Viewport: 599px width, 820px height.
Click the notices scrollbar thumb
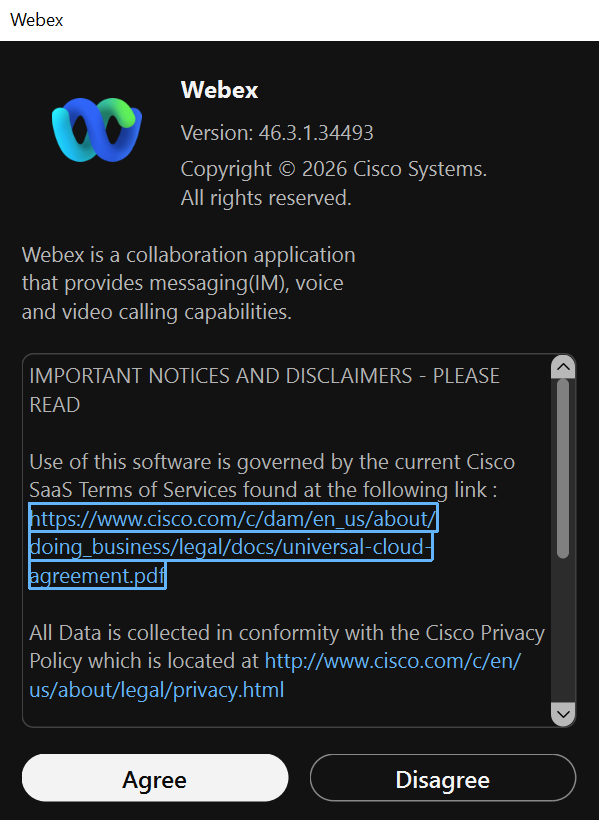[563, 469]
